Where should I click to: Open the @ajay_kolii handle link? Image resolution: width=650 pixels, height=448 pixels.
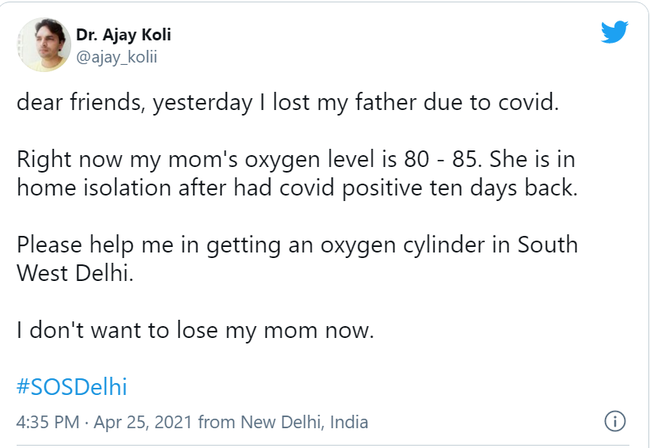117,57
